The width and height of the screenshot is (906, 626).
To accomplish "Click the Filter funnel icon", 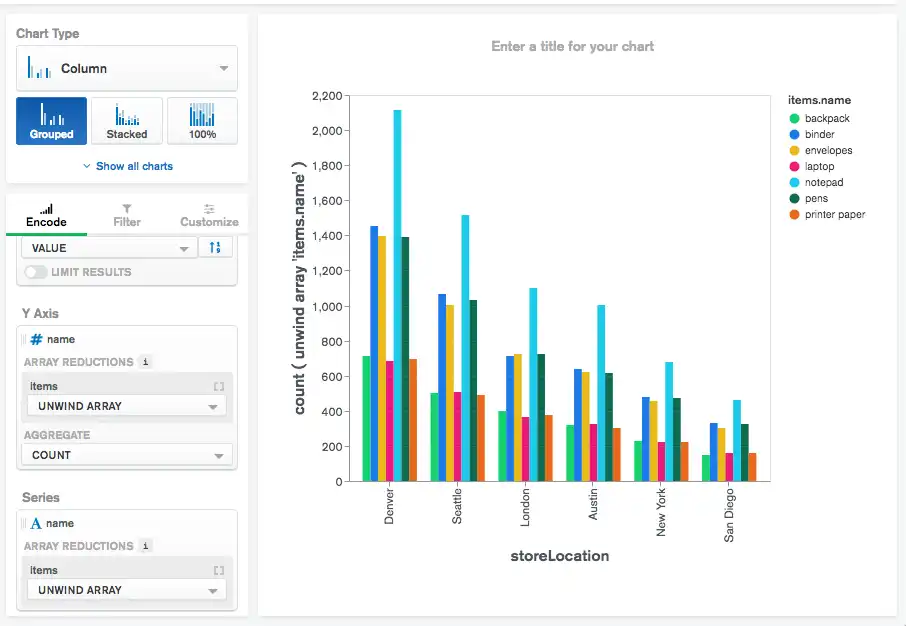I will tap(126, 208).
